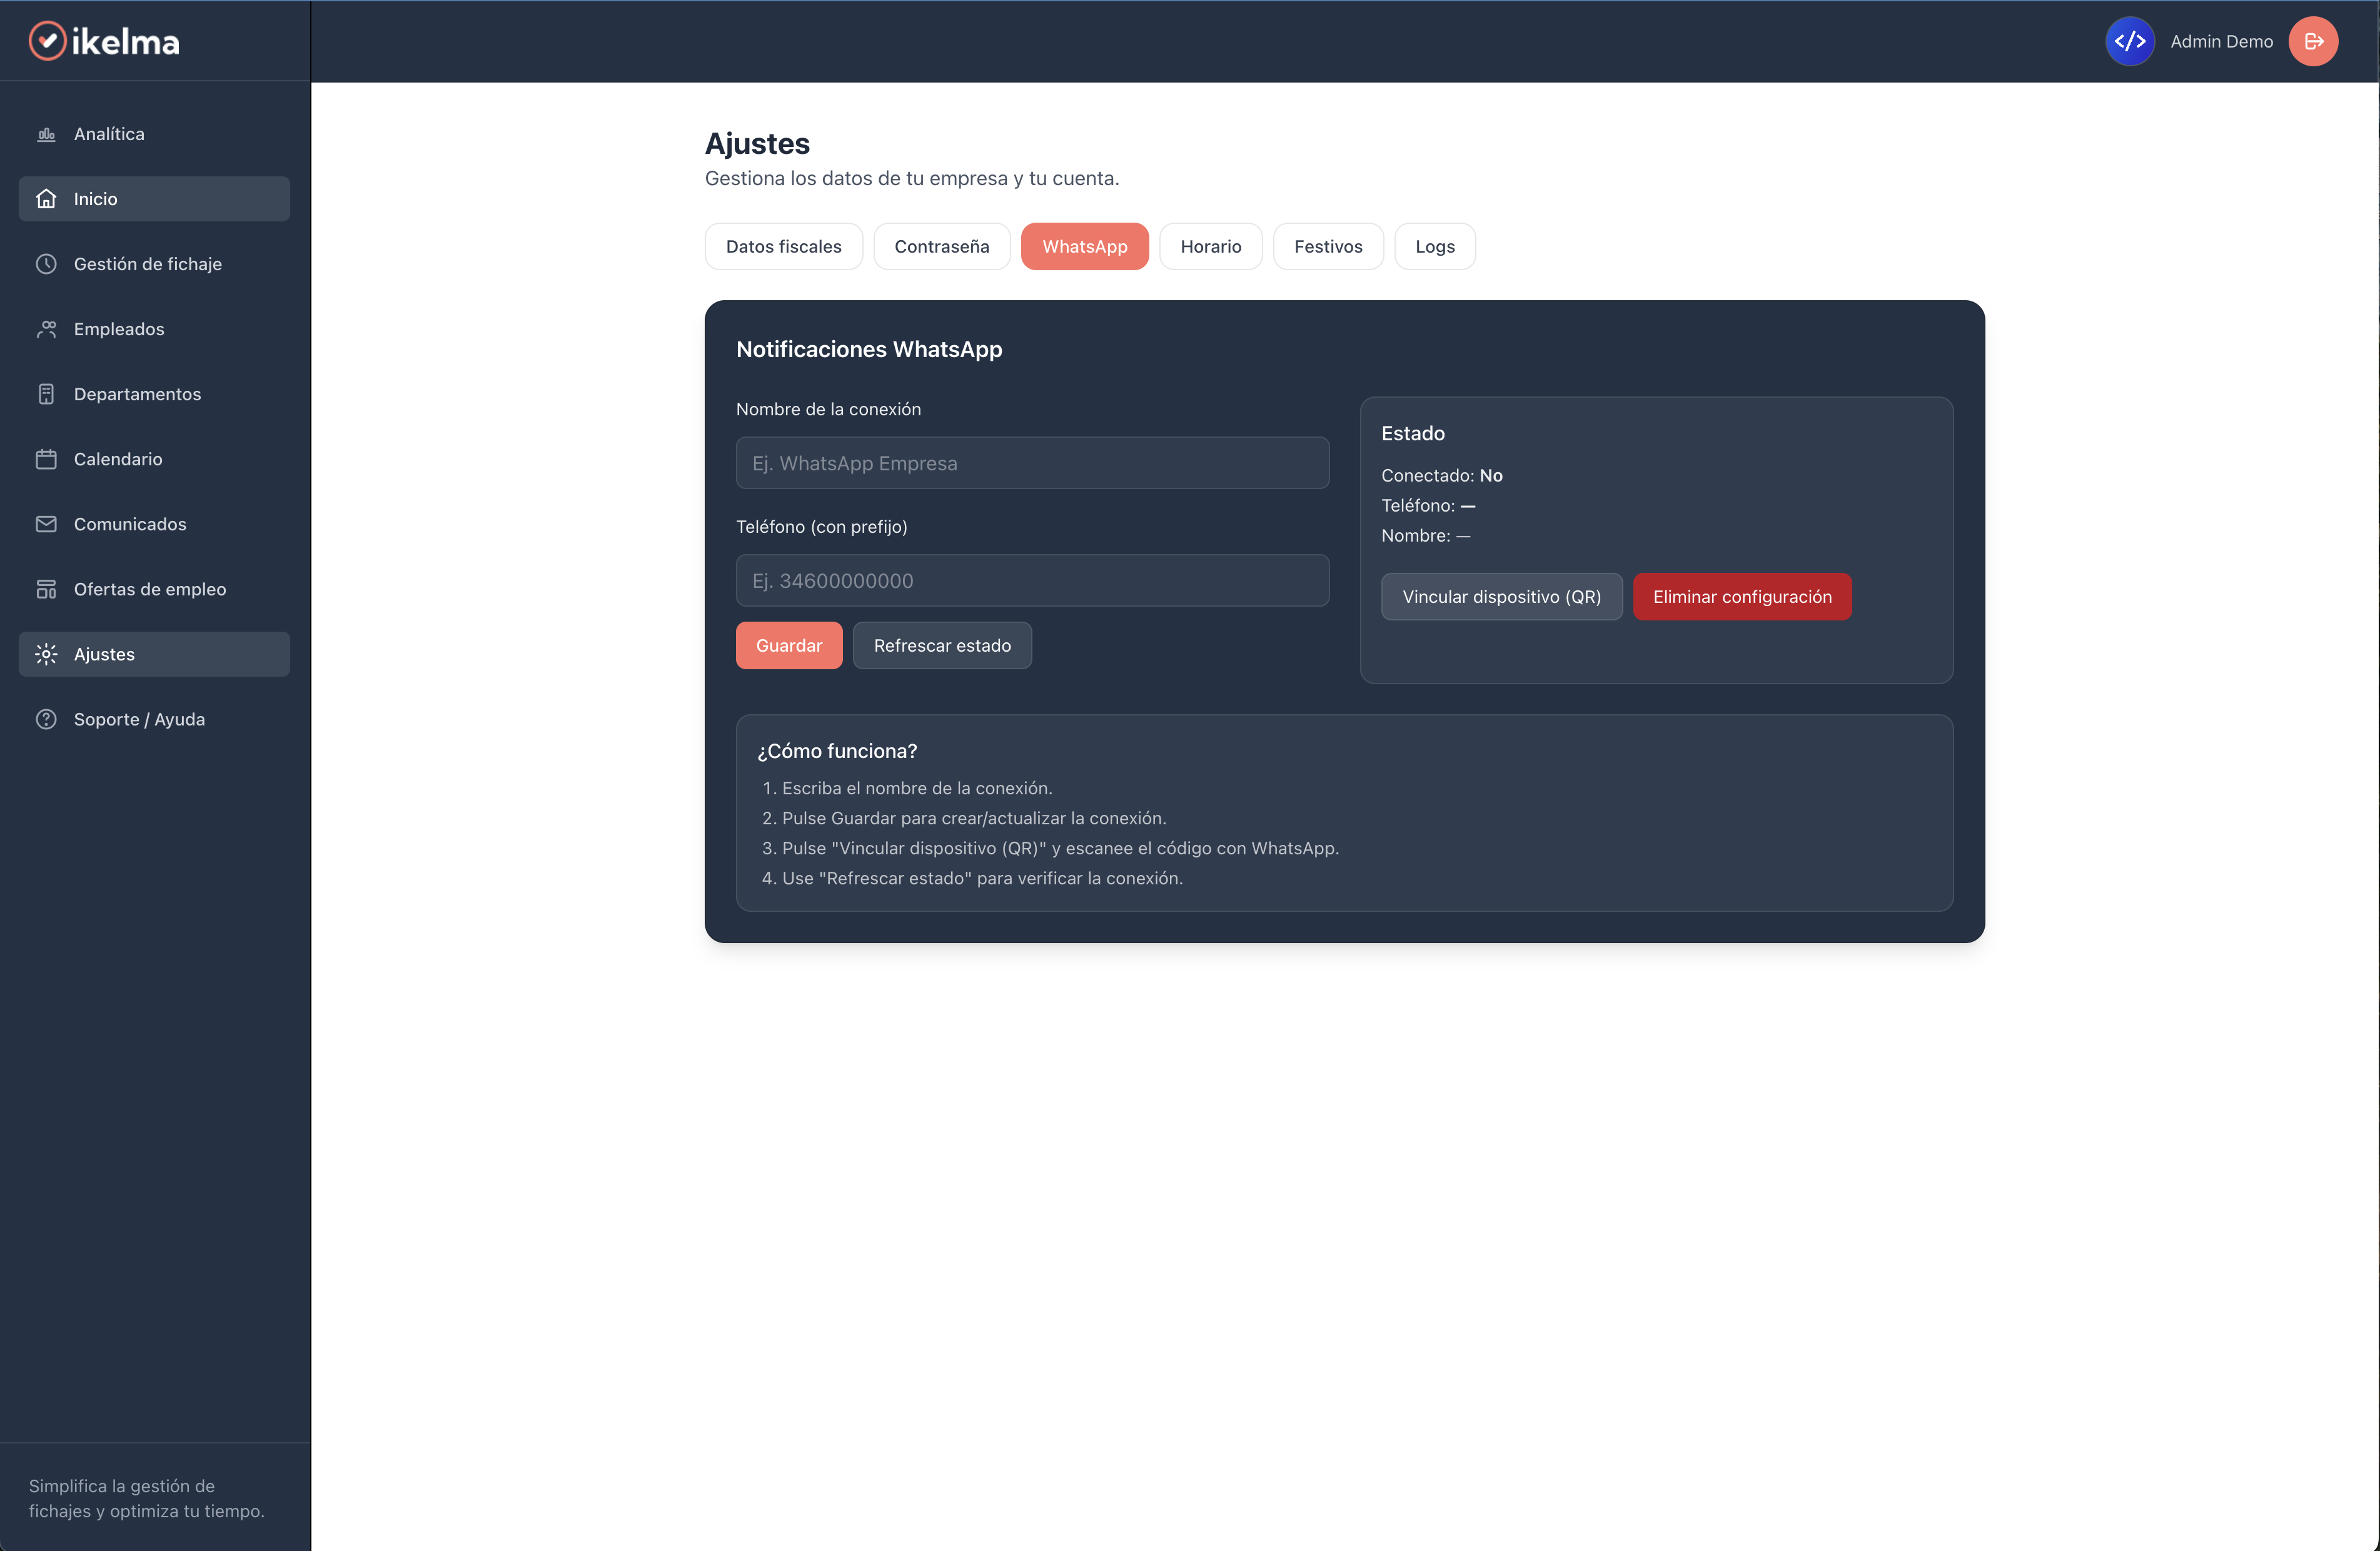Viewport: 2380px width, 1551px height.
Task: Click the Calendario calendar icon
Action: pyautogui.click(x=46, y=459)
